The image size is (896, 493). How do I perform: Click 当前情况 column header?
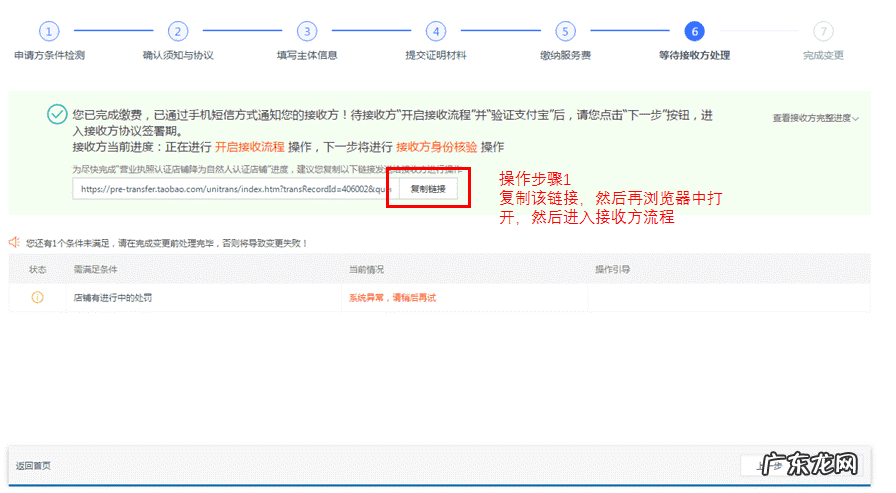pos(367,270)
